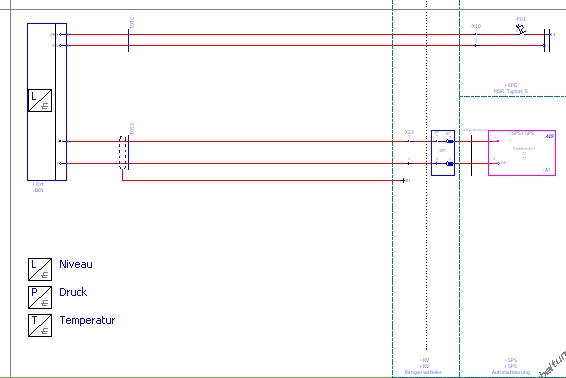The width and height of the screenshot is (566, 378).
Task: Click the blue surge protection device box
Action: pyautogui.click(x=443, y=153)
